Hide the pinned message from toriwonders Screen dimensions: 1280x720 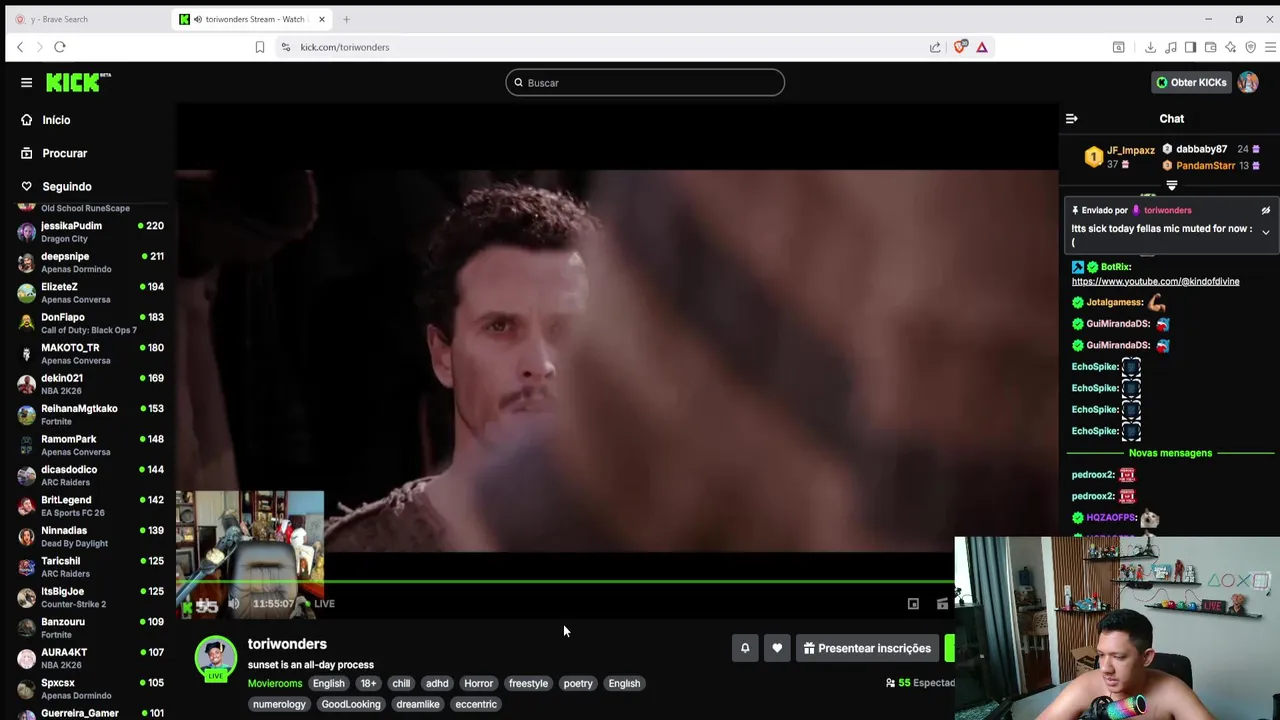[1265, 211]
